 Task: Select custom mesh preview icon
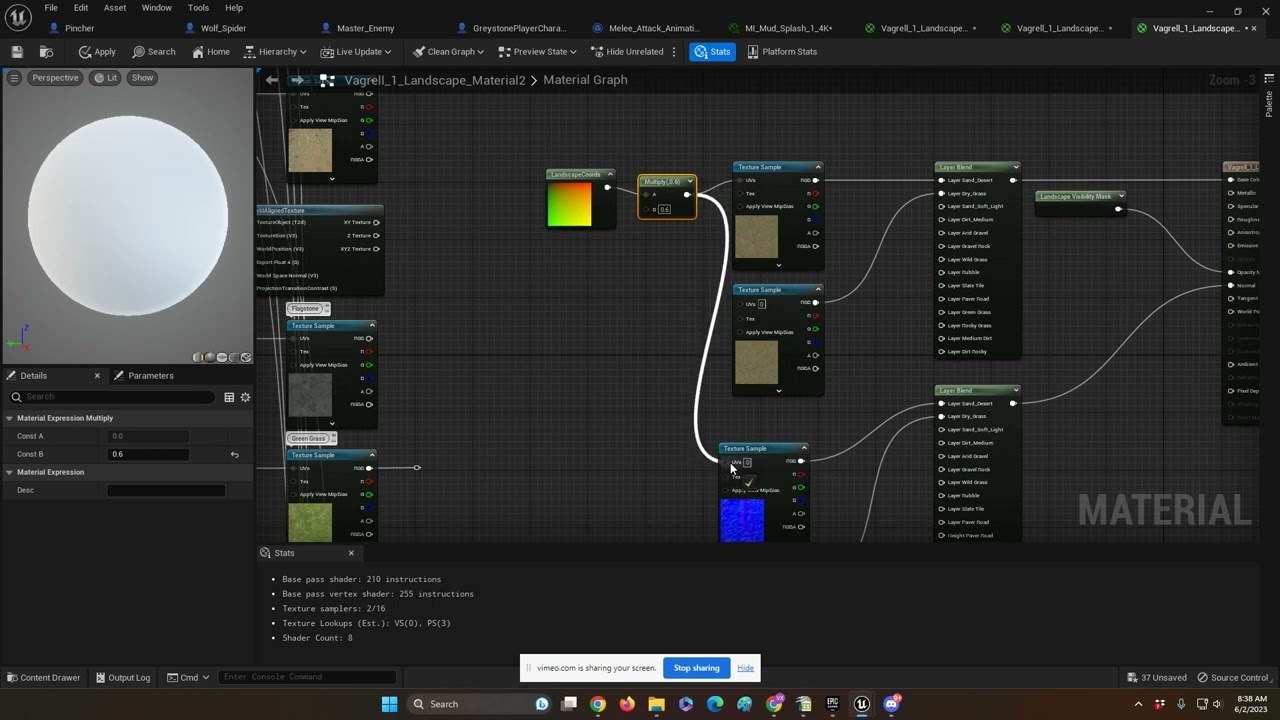[245, 357]
